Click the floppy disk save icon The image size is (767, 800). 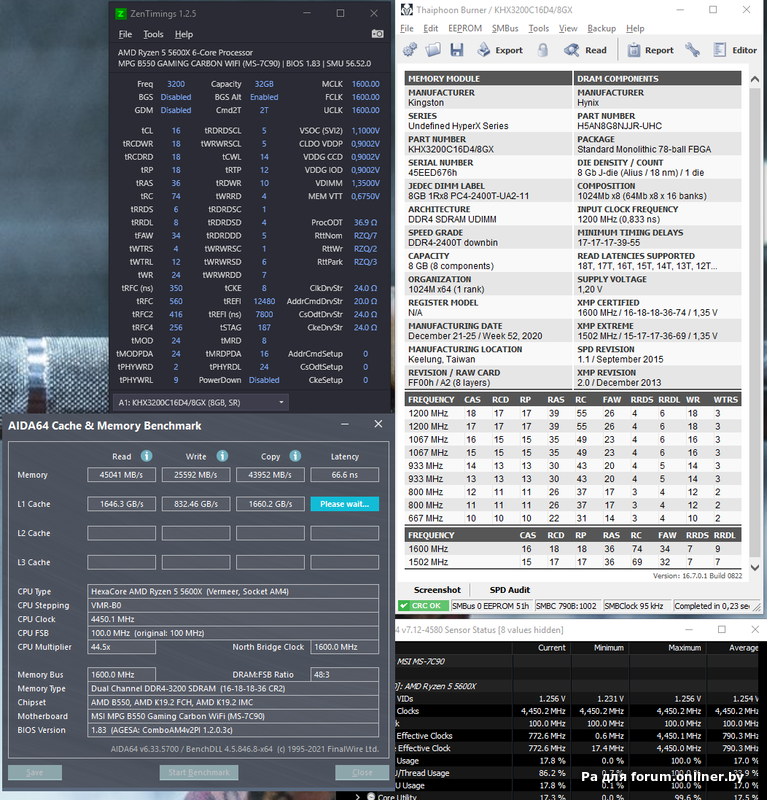tap(456, 49)
